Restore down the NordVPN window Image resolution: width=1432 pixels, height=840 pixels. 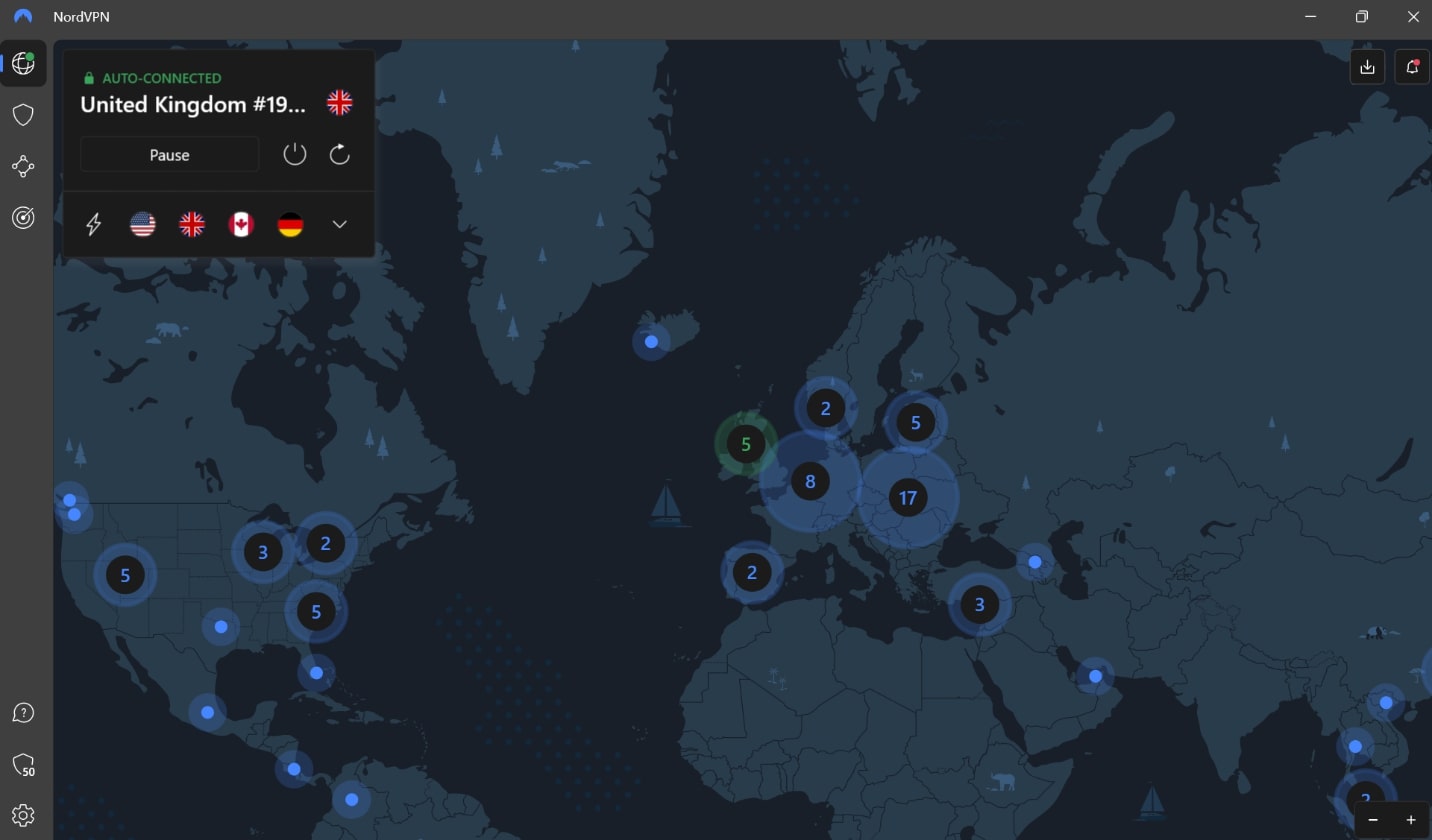tap(1362, 17)
